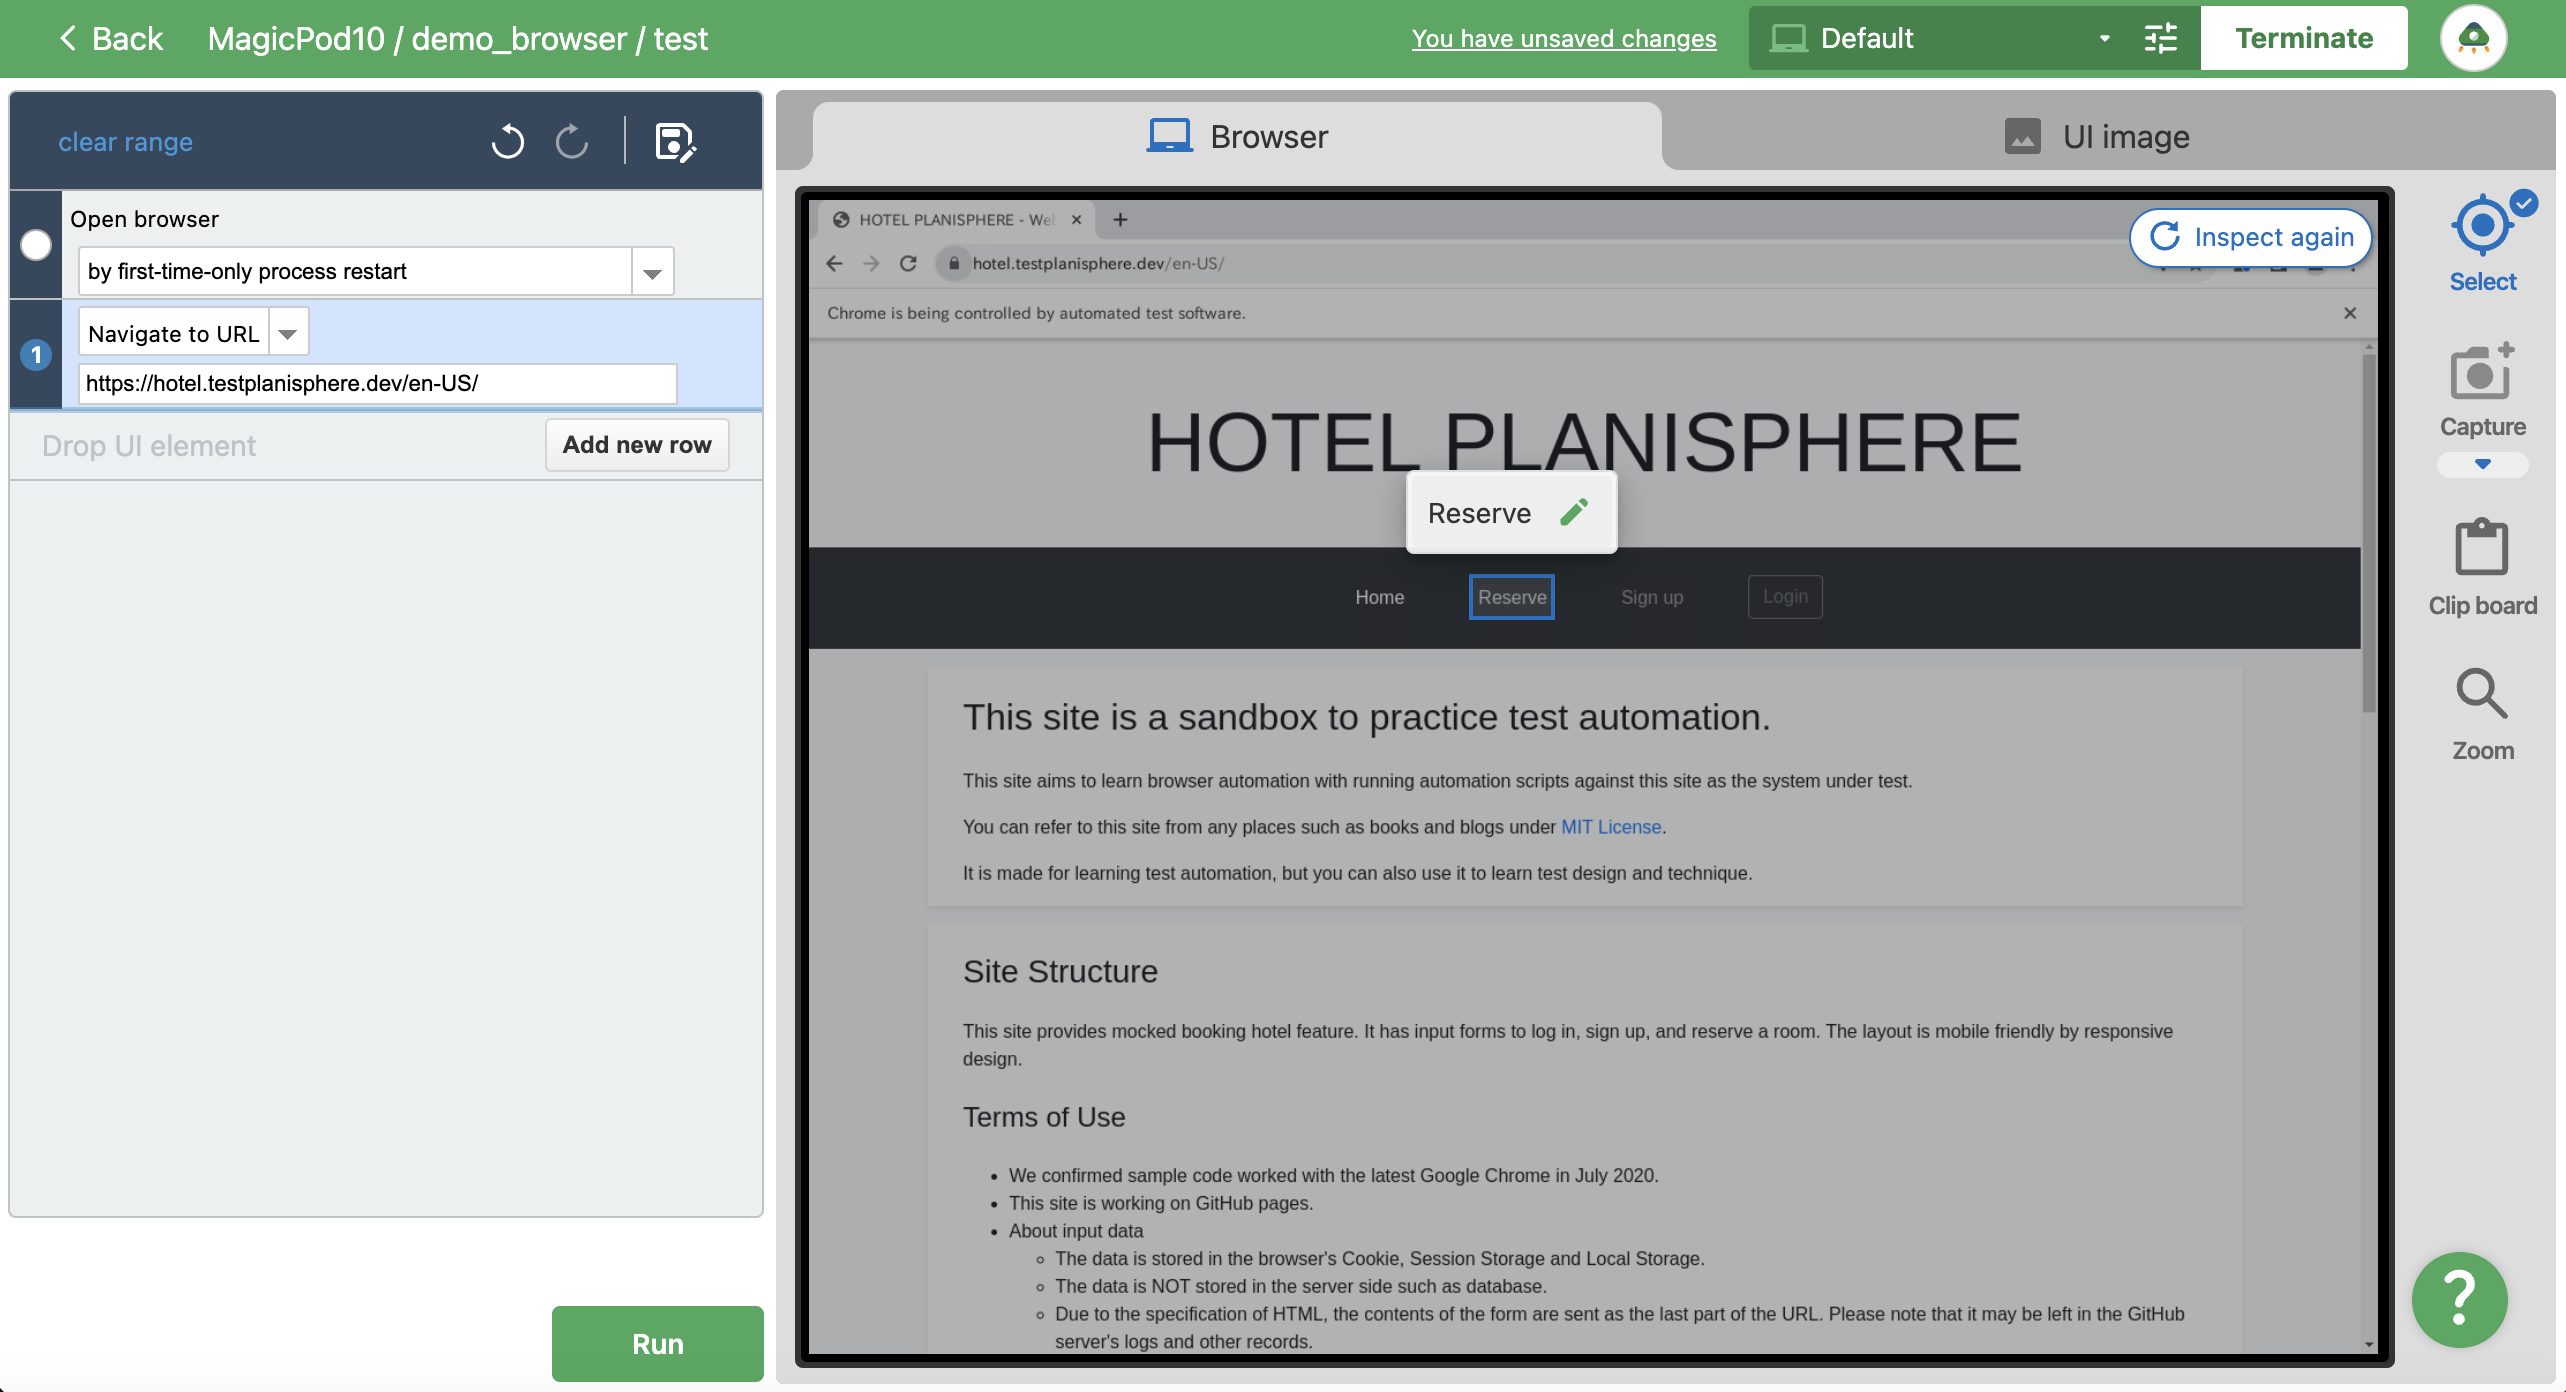Click the Open browser step label
Screen dimensions: 2566x1392
tap(144, 219)
